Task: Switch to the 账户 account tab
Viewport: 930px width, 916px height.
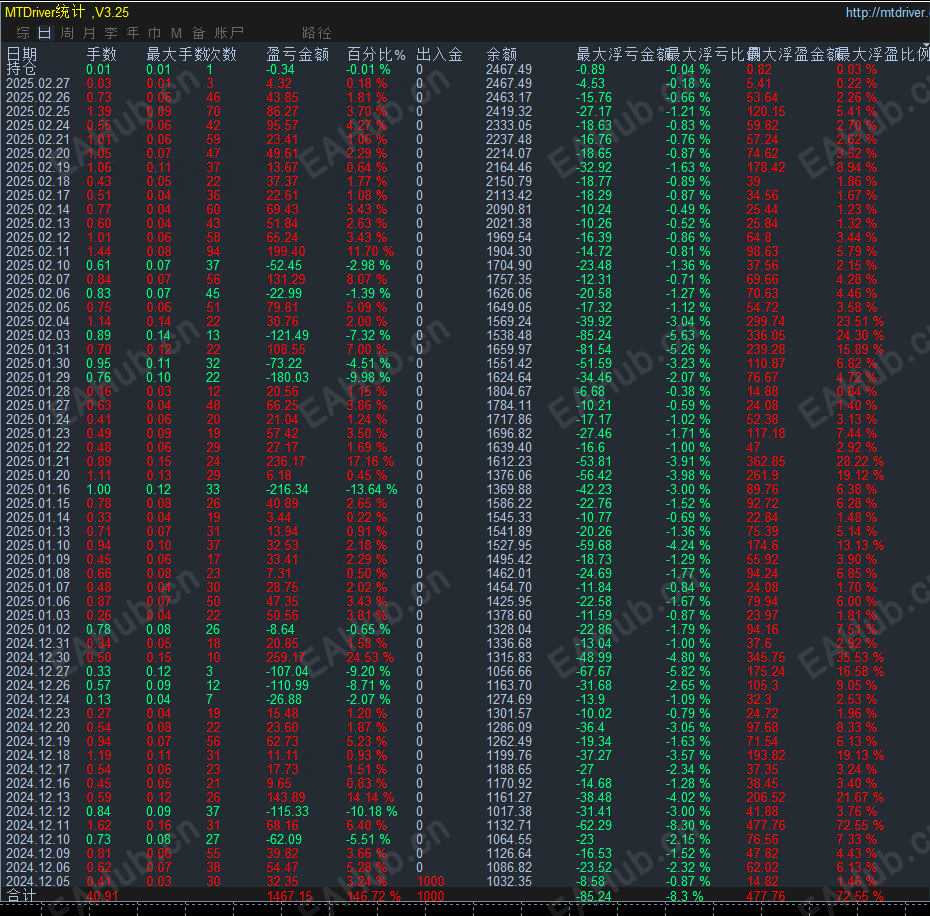Action: click(x=229, y=33)
